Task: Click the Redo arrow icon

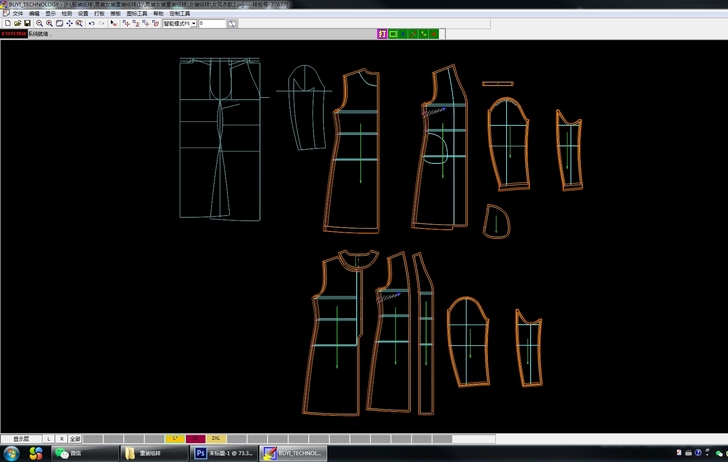Action: pos(101,23)
